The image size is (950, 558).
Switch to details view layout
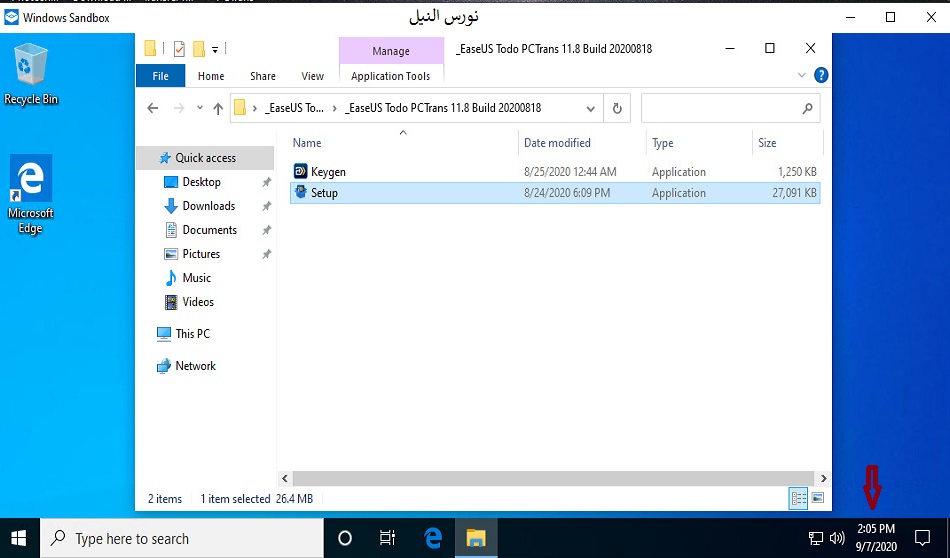[x=799, y=498]
